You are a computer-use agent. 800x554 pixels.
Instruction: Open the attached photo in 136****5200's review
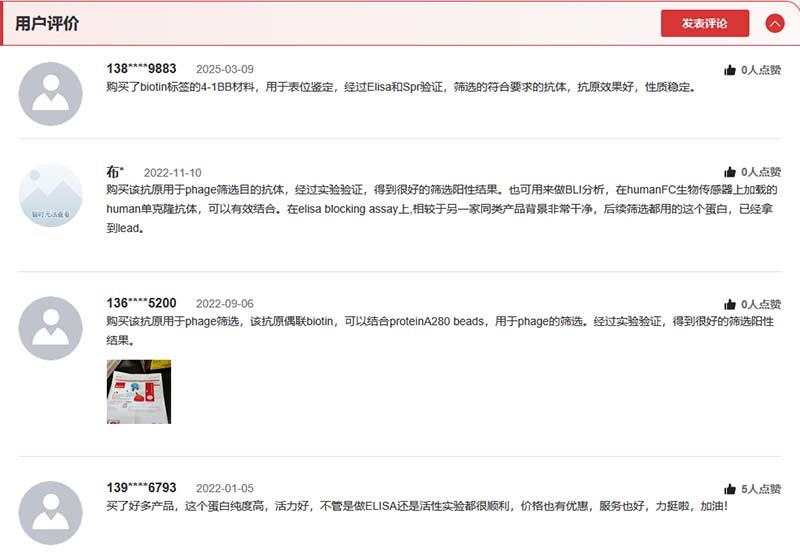click(x=139, y=391)
